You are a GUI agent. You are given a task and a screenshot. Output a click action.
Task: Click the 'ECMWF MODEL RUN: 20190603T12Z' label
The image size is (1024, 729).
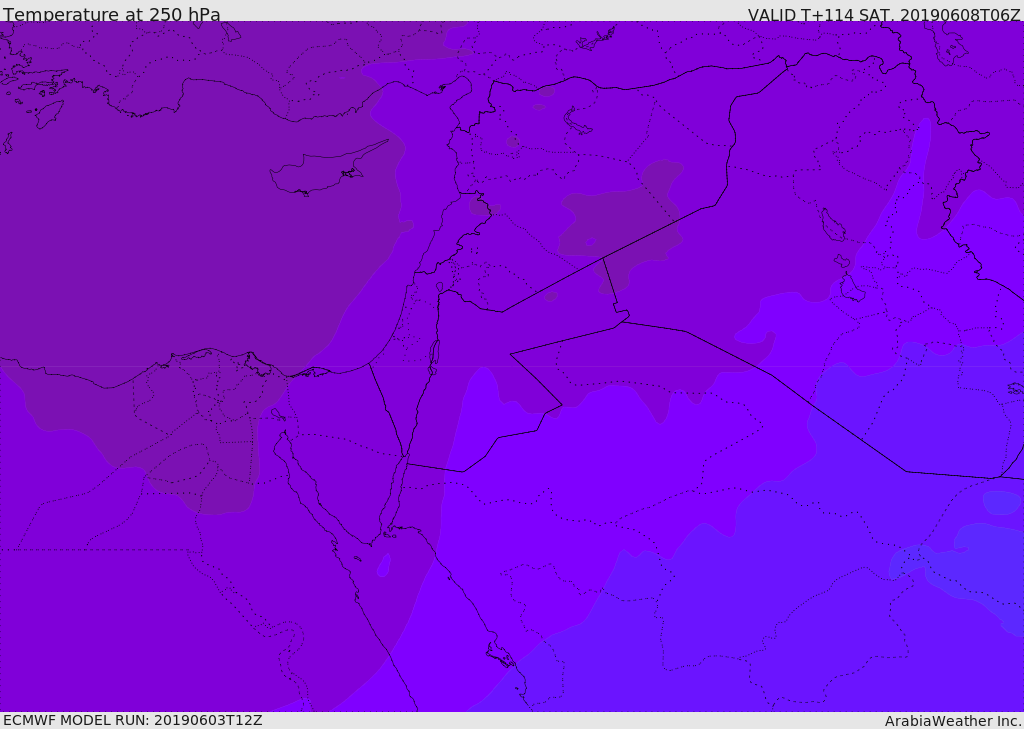pos(133,721)
